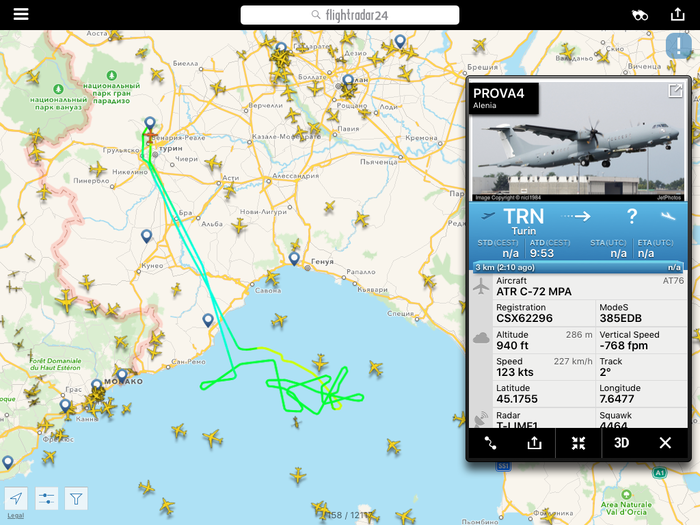The image size is (700, 525).
Task: Open map settings sliders icon
Action: pos(46,498)
